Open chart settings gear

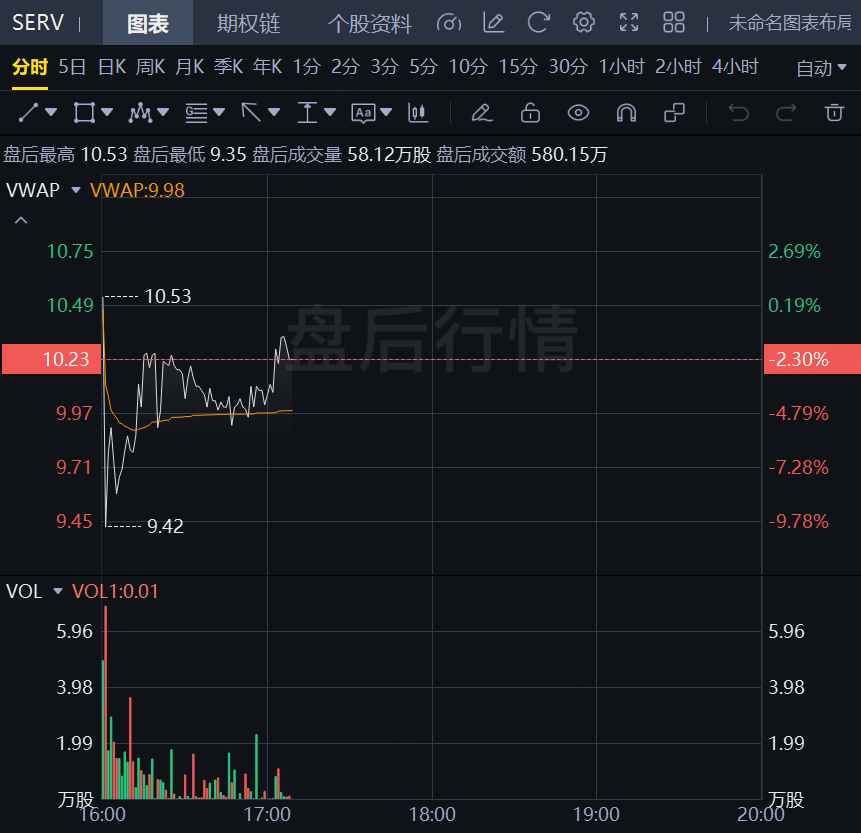click(584, 23)
